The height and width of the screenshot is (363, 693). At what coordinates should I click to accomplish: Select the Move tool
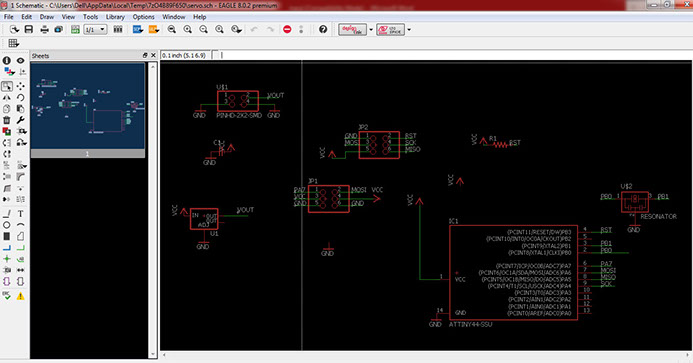point(20,86)
